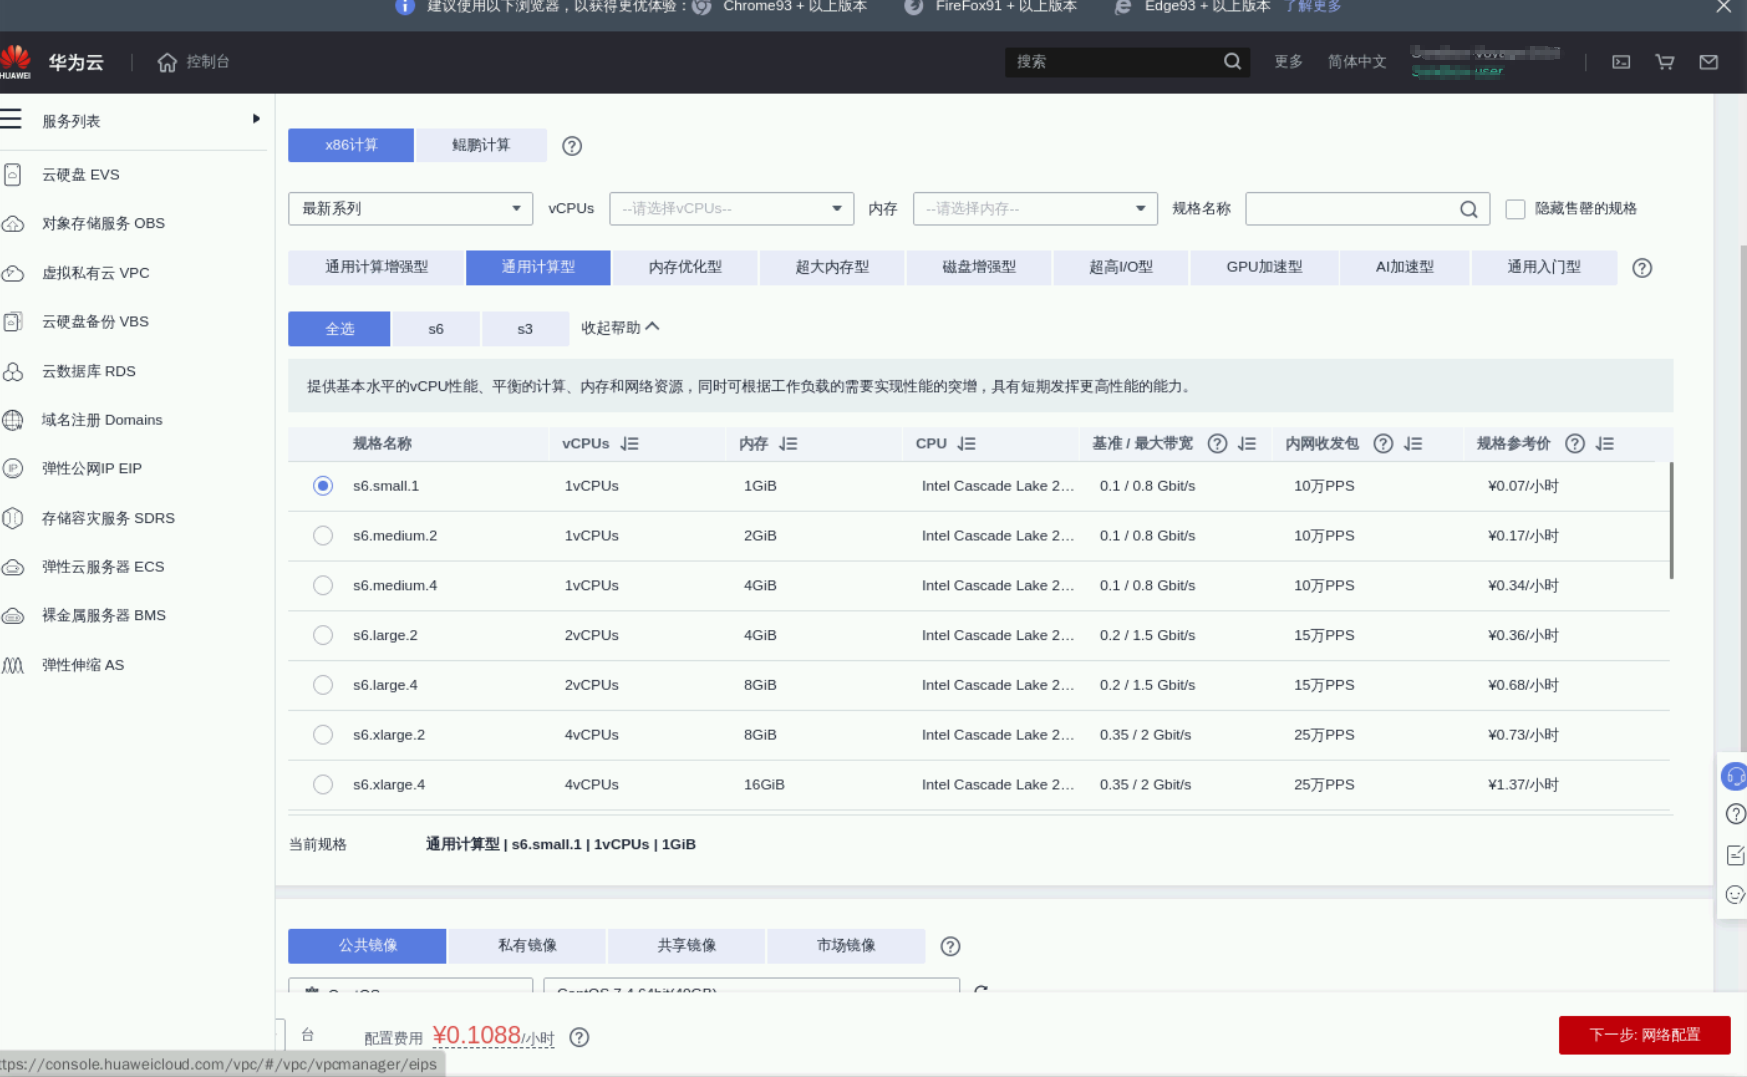Click the AS auto scaling icon
This screenshot has width=1747, height=1077.
pos(13,665)
